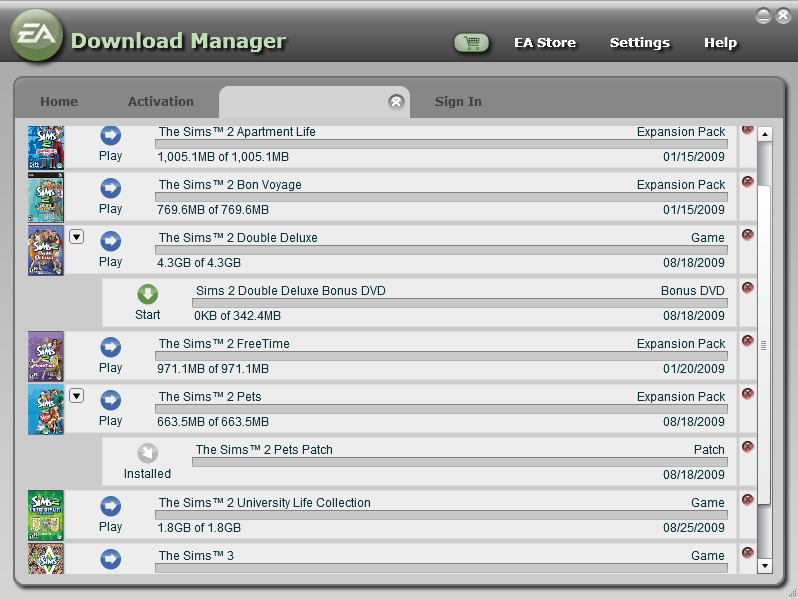This screenshot has width=798, height=599.
Task: Remove The Sims 2 Double Deluxe entry
Action: (x=748, y=235)
